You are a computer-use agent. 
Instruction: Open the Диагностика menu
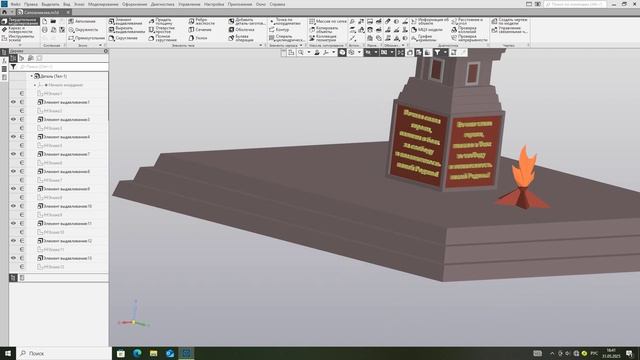162,4
